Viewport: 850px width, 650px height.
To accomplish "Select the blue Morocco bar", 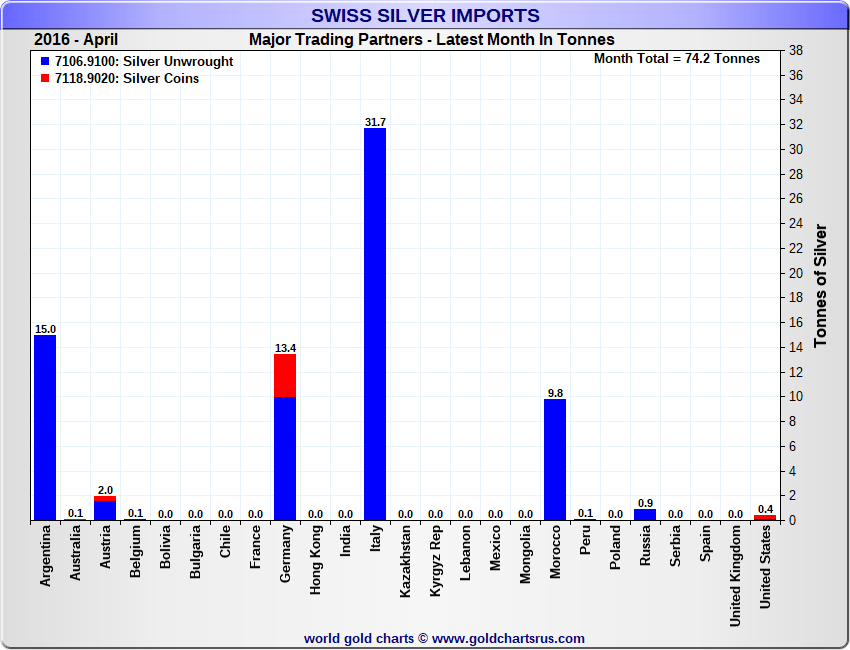I will [555, 459].
